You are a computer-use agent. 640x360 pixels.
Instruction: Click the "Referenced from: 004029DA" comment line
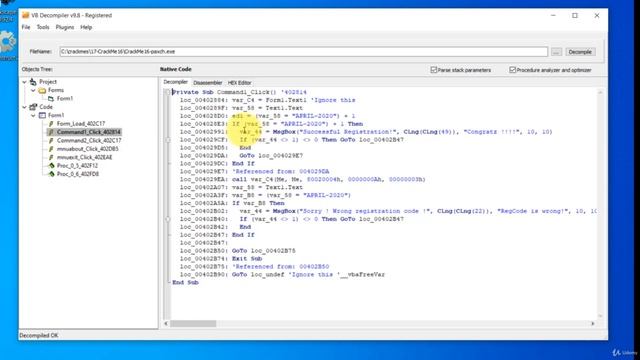pos(254,171)
